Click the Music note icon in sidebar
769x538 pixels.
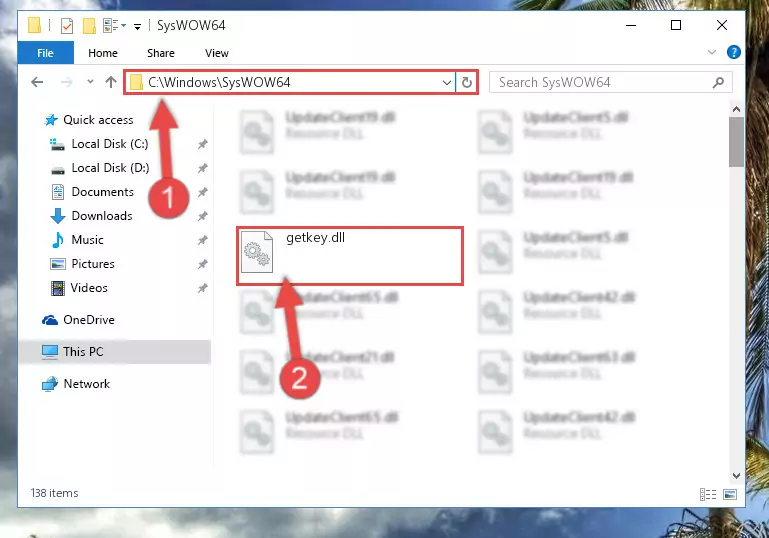click(57, 240)
